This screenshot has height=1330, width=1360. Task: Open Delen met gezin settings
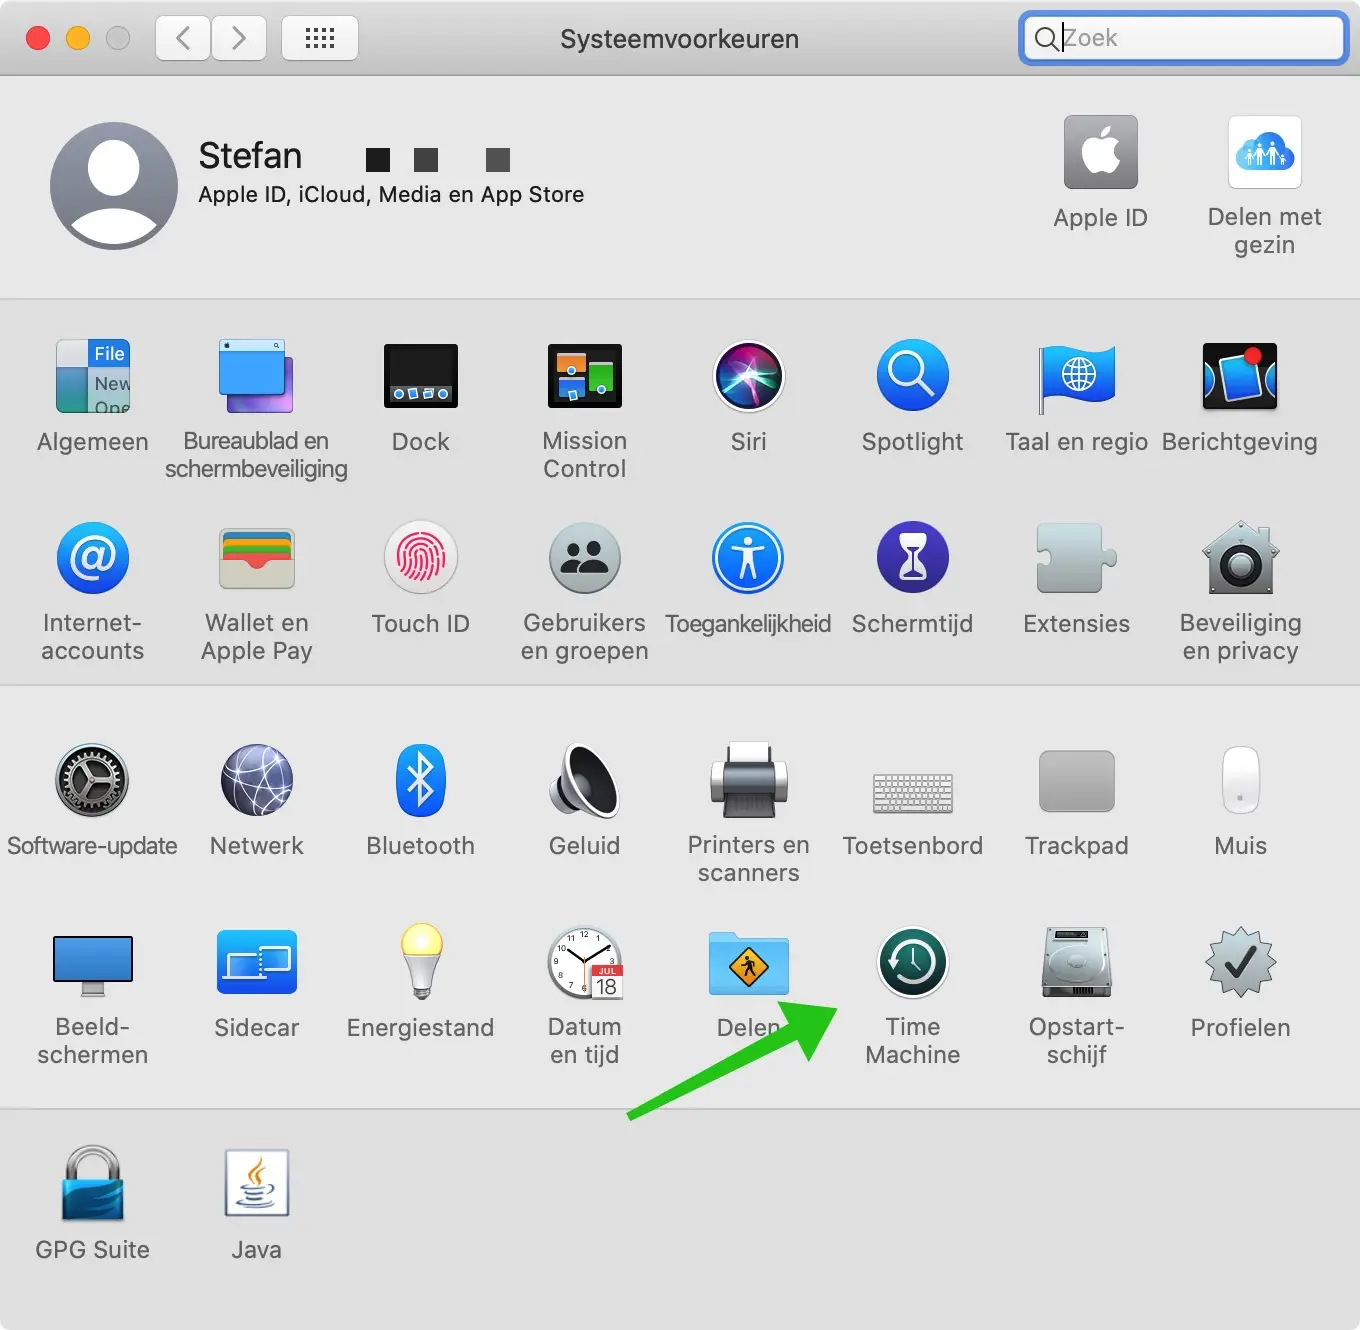tap(1265, 153)
